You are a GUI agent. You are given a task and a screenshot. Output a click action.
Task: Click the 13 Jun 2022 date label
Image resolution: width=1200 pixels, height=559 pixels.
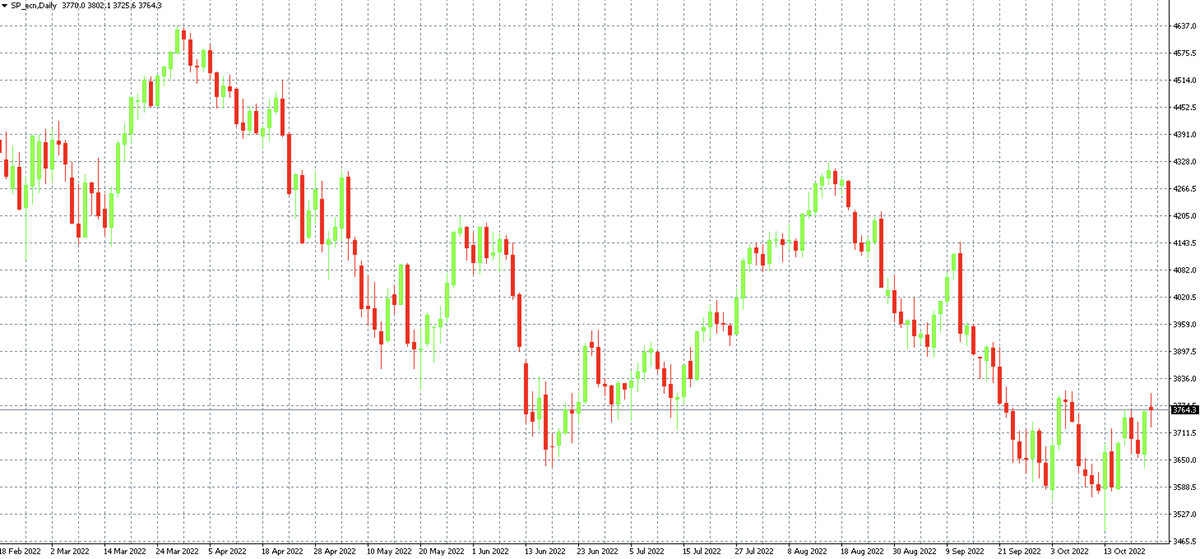(x=546, y=551)
